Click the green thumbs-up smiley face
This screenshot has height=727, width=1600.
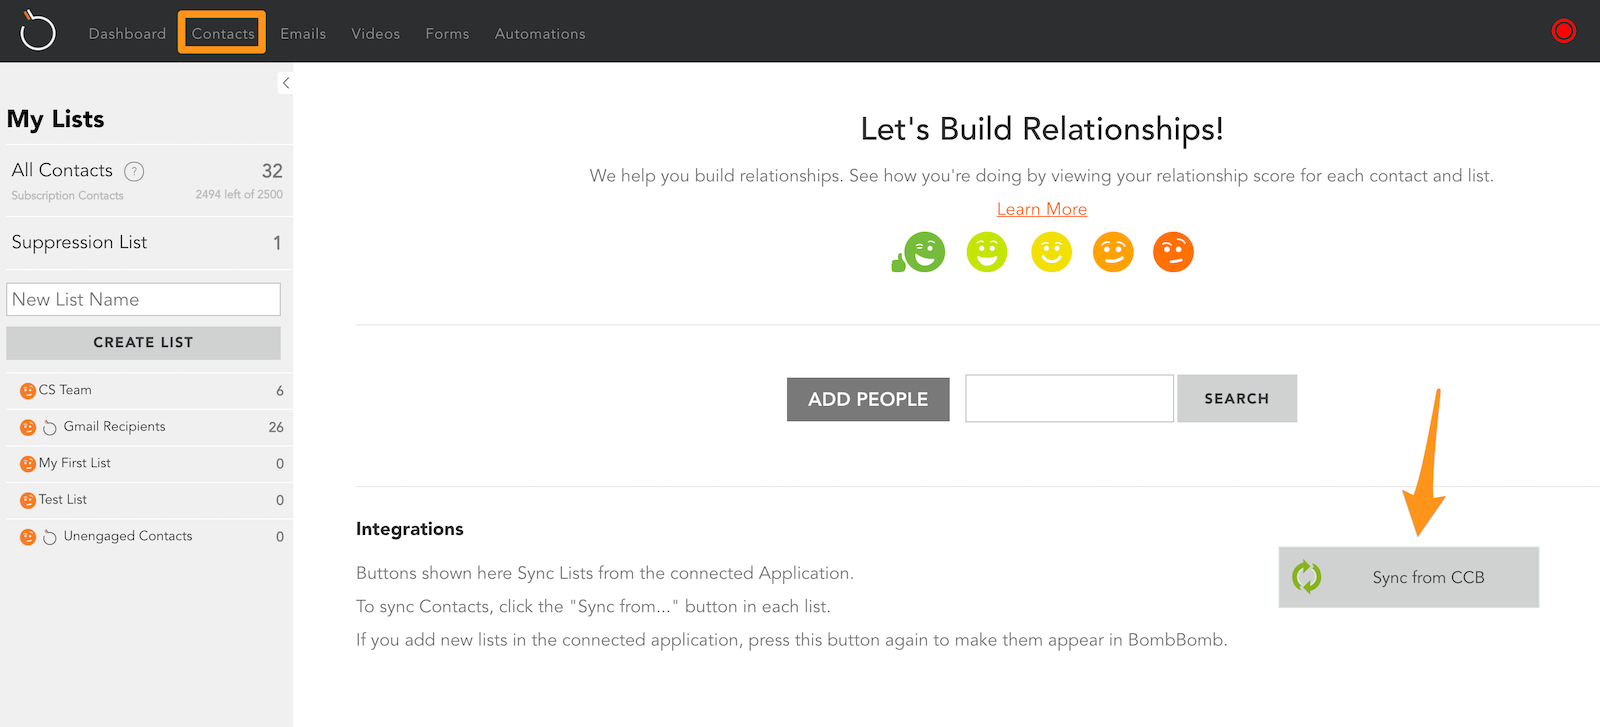click(x=919, y=252)
